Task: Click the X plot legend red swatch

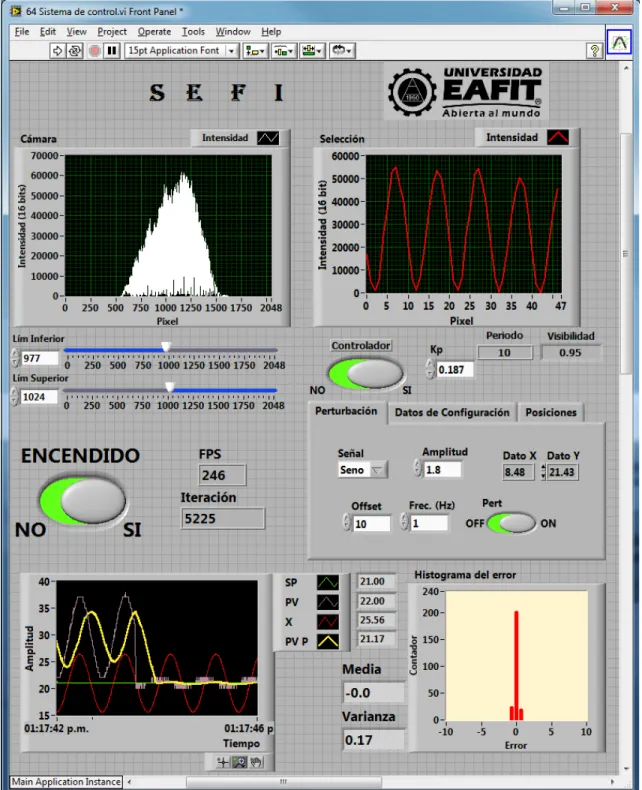Action: [328, 622]
